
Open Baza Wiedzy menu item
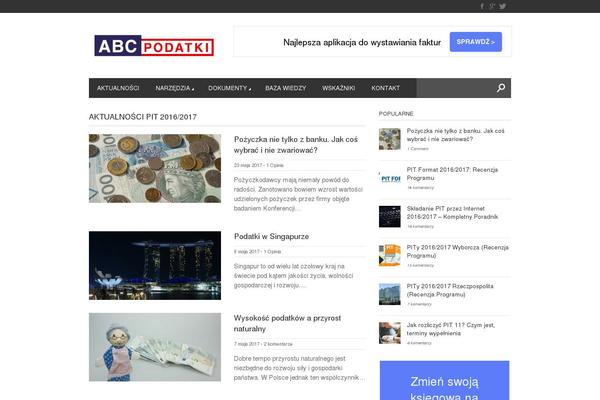pyautogui.click(x=286, y=88)
